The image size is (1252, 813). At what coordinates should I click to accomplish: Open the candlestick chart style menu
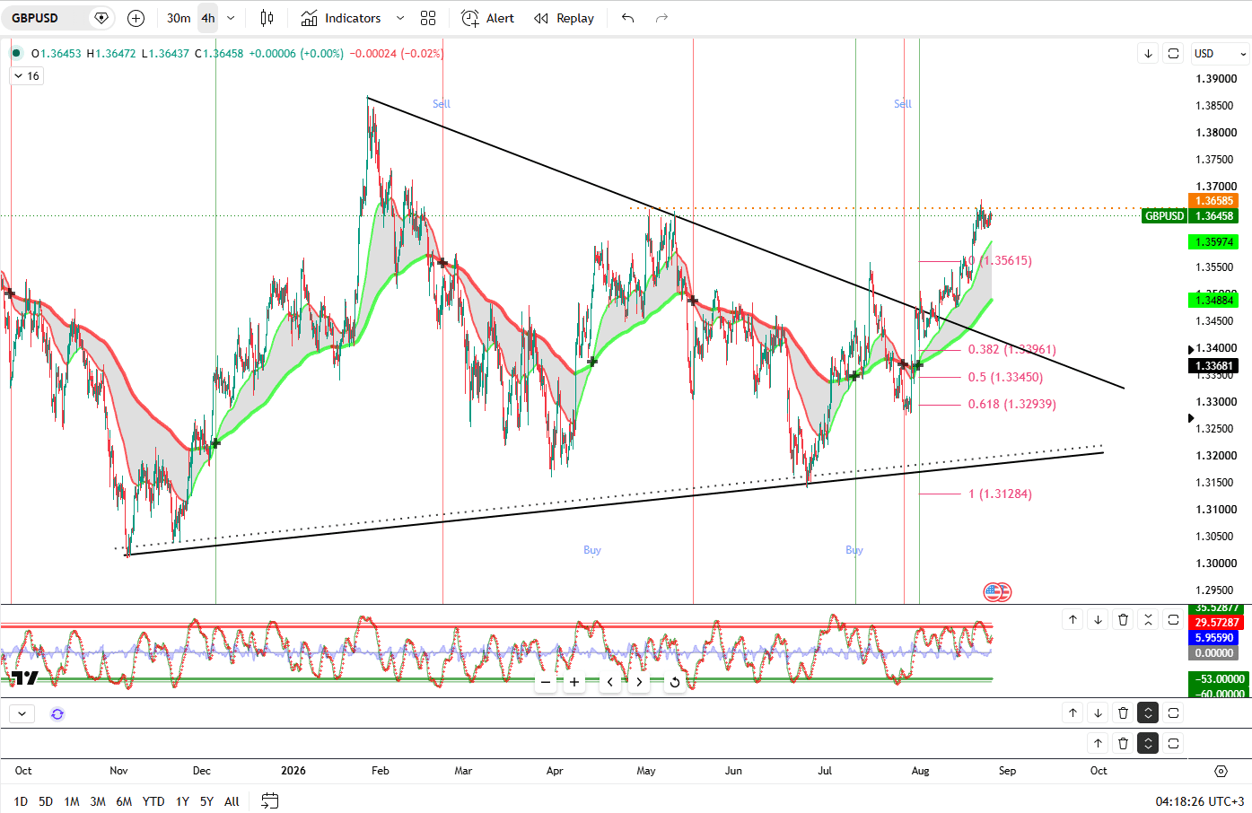266,18
